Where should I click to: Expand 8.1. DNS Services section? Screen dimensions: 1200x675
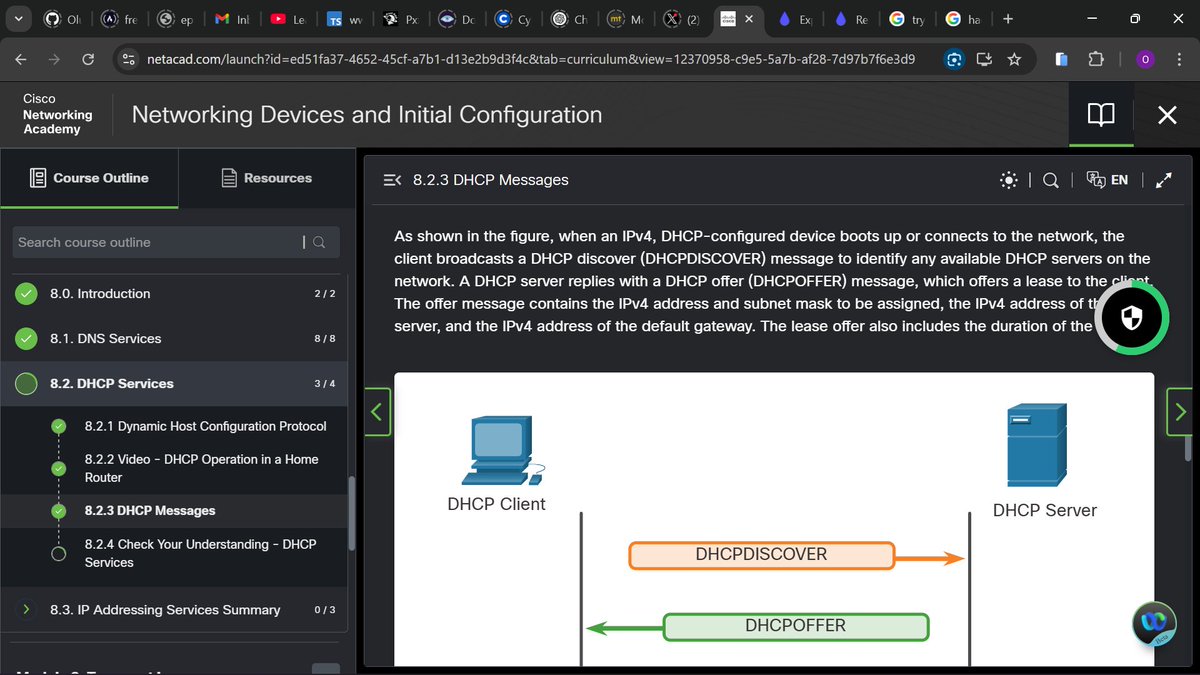pos(105,338)
